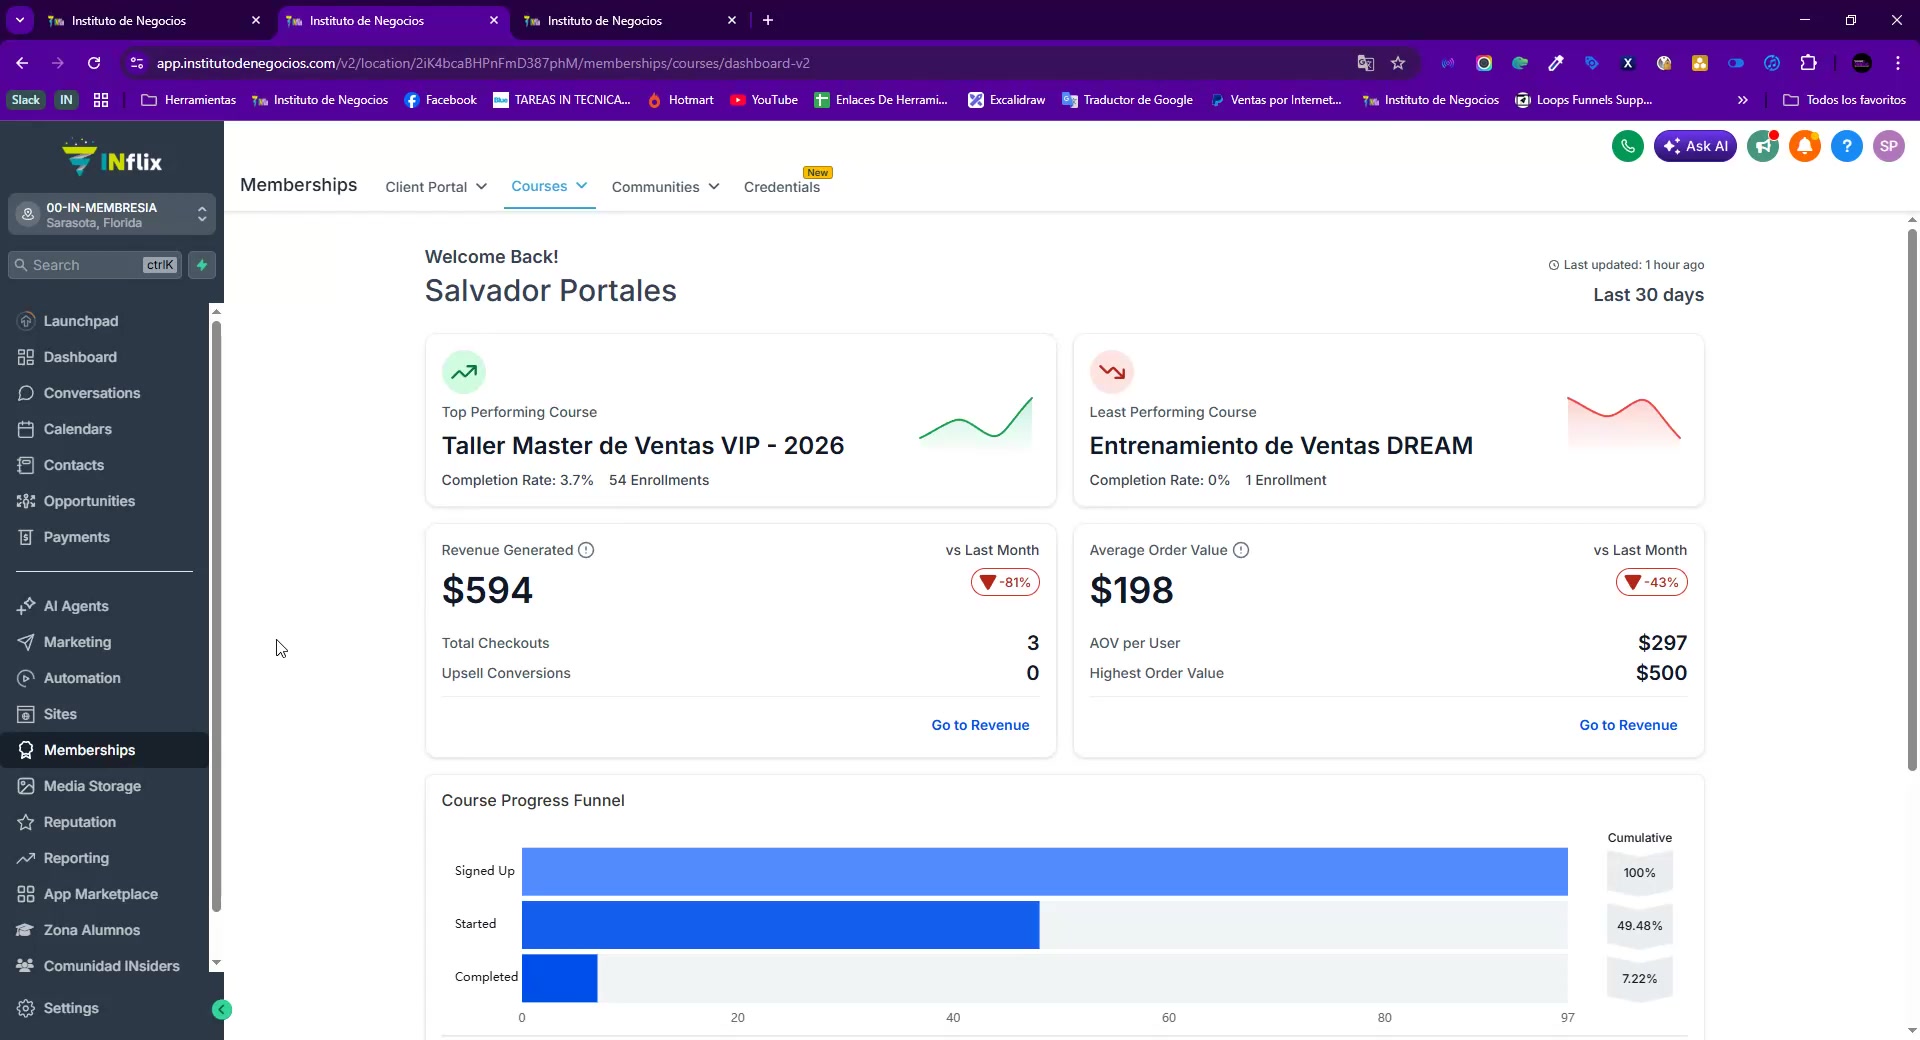Click the sidebar Search field

tap(95, 265)
